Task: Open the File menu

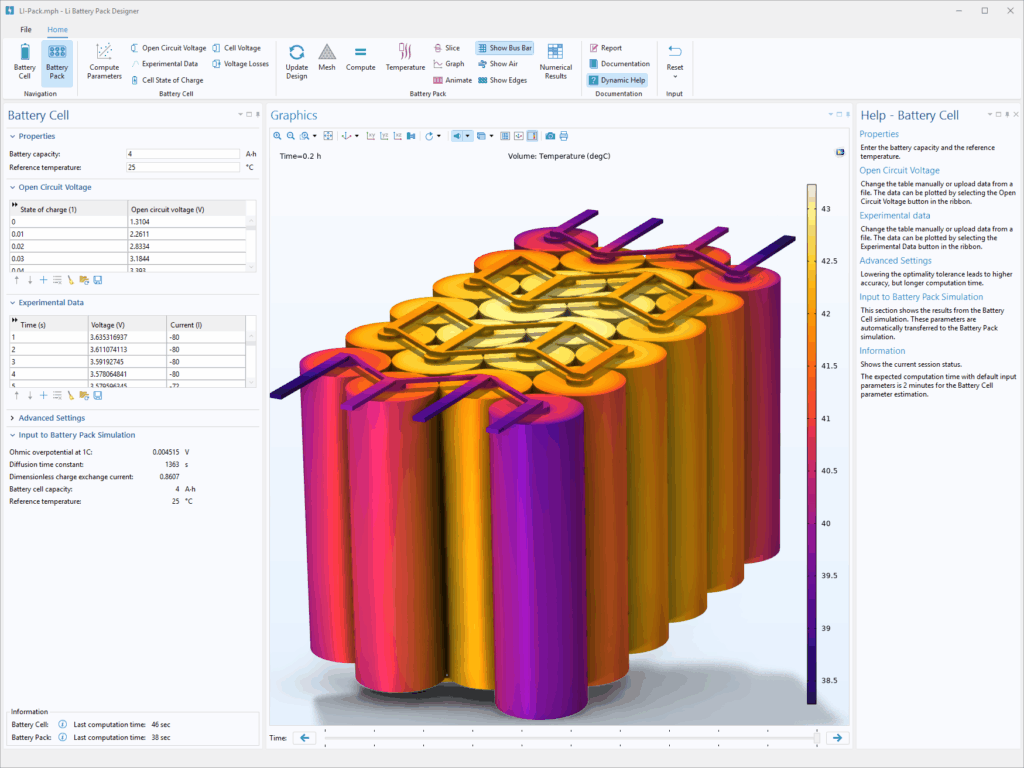Action: (x=26, y=30)
